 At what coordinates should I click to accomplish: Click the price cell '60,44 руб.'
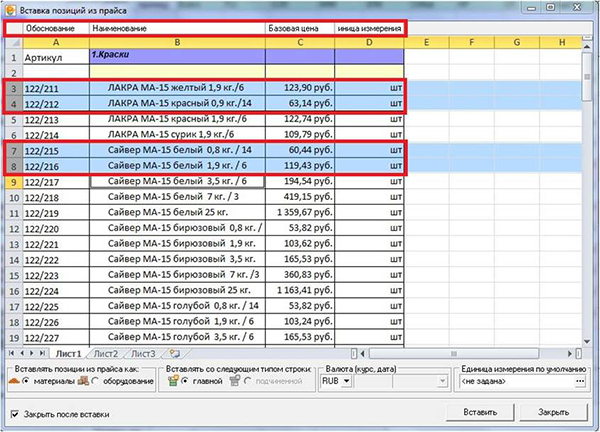coord(300,150)
